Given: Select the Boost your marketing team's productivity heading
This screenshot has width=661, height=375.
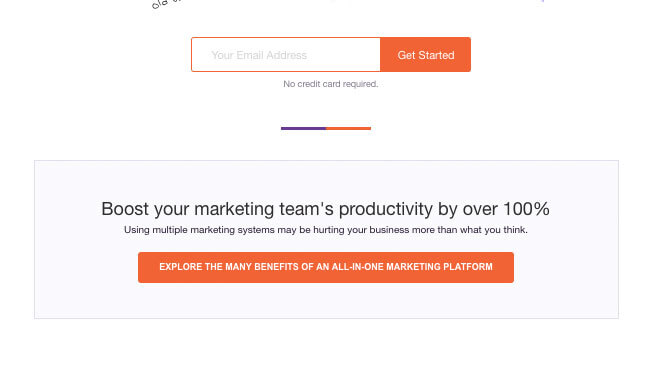Looking at the screenshot, I should pyautogui.click(x=325, y=209).
